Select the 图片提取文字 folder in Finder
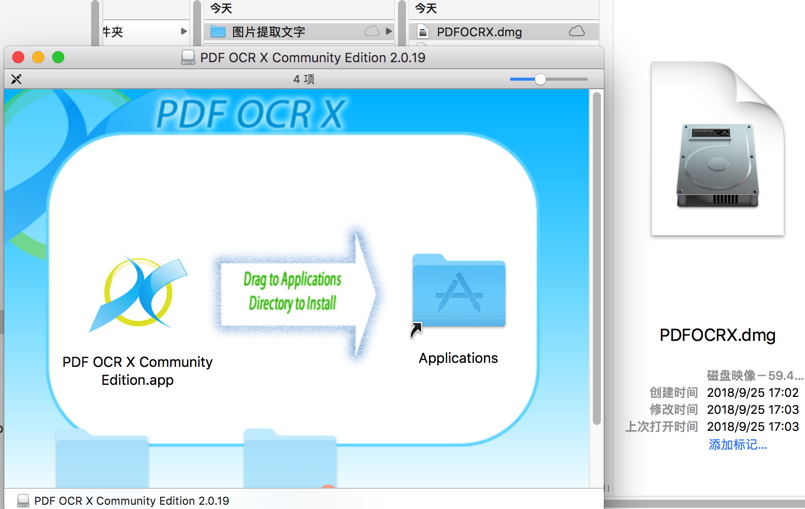The image size is (805, 509). 299,32
